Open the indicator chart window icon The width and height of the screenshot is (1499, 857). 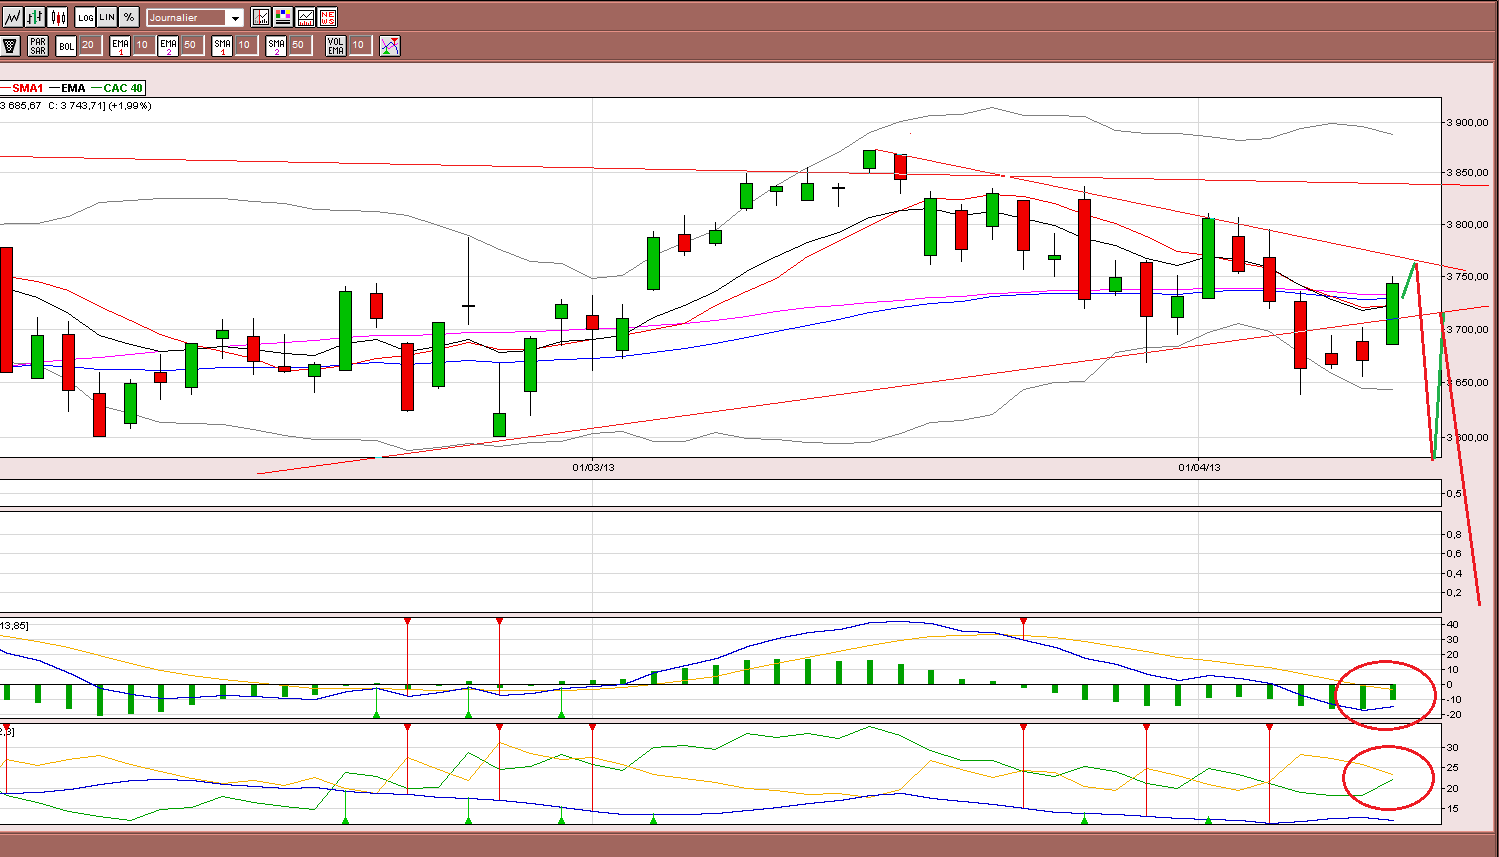(x=305, y=17)
